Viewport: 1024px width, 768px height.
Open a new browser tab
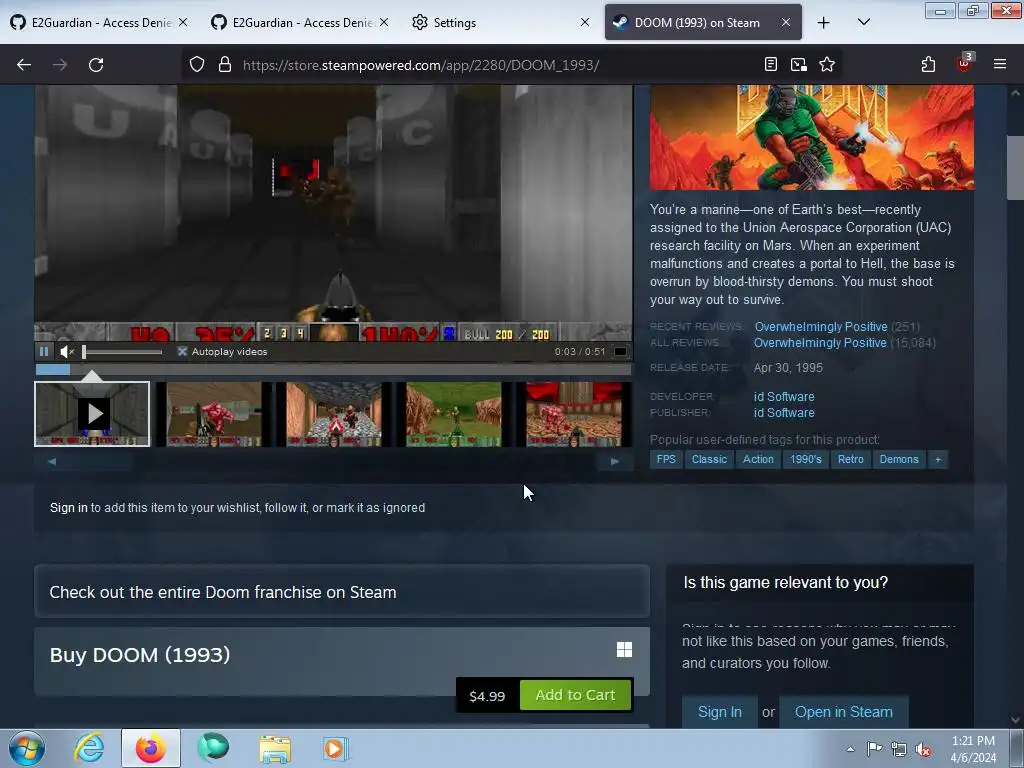(824, 22)
